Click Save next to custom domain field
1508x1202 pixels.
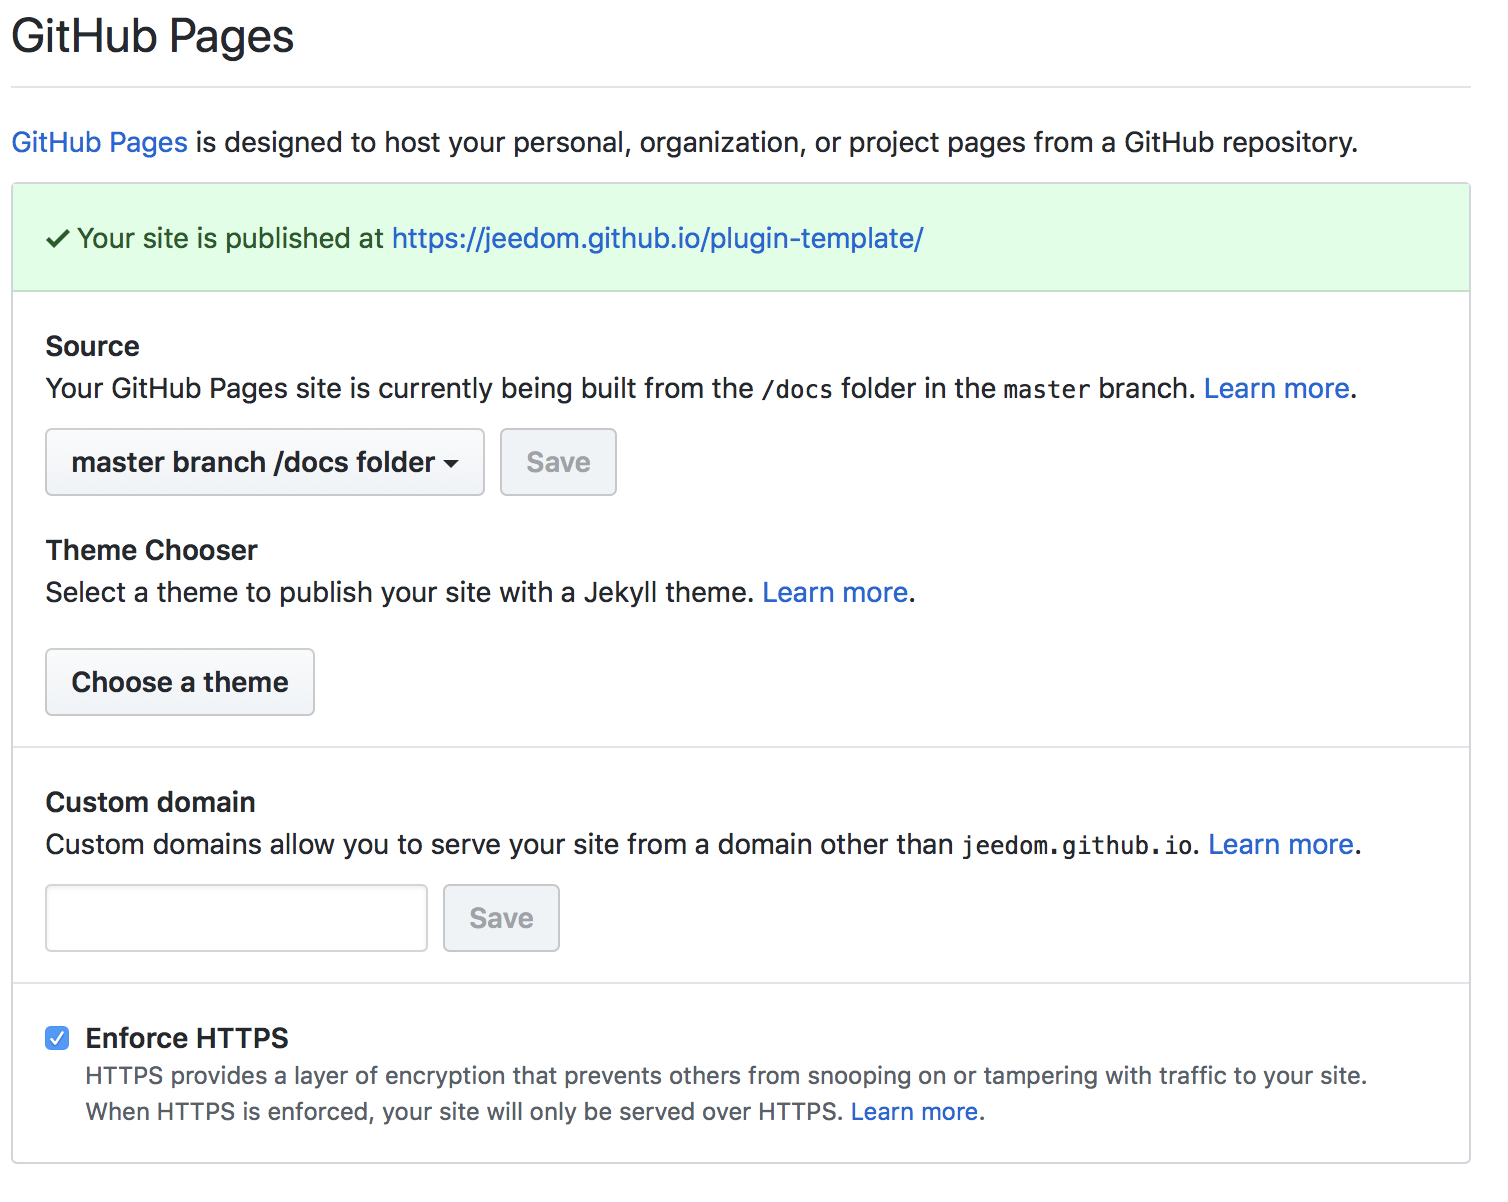pyautogui.click(x=501, y=918)
